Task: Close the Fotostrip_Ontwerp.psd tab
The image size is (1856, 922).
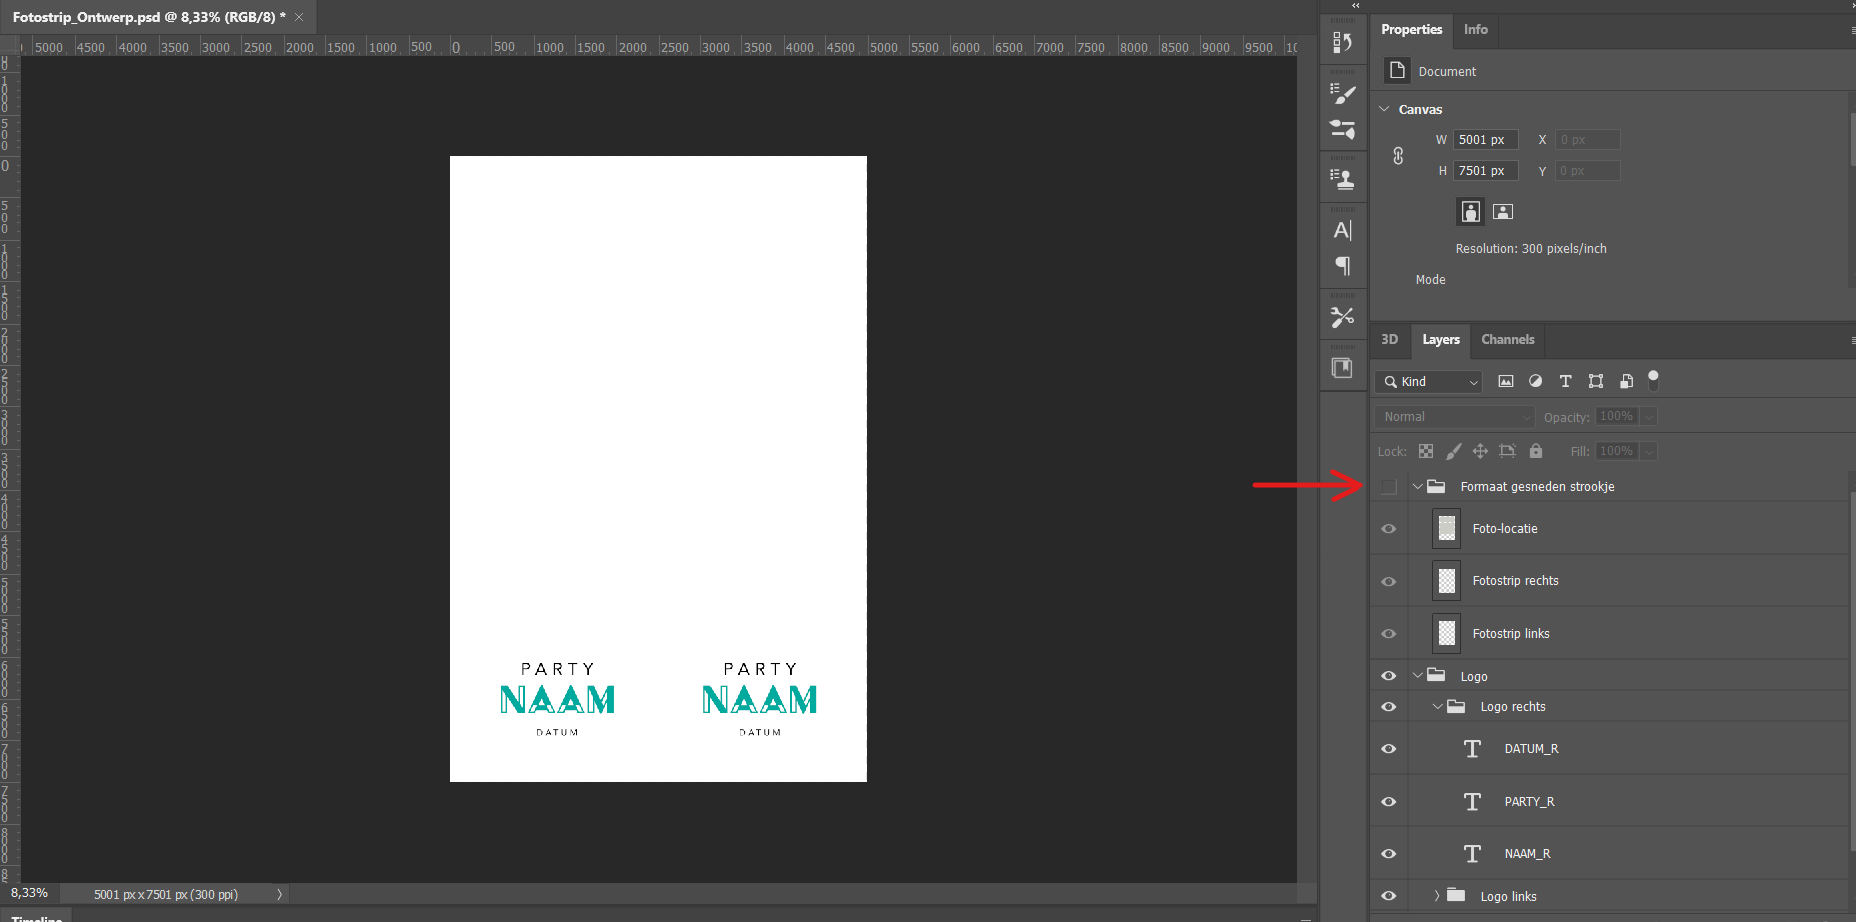Action: coord(299,17)
